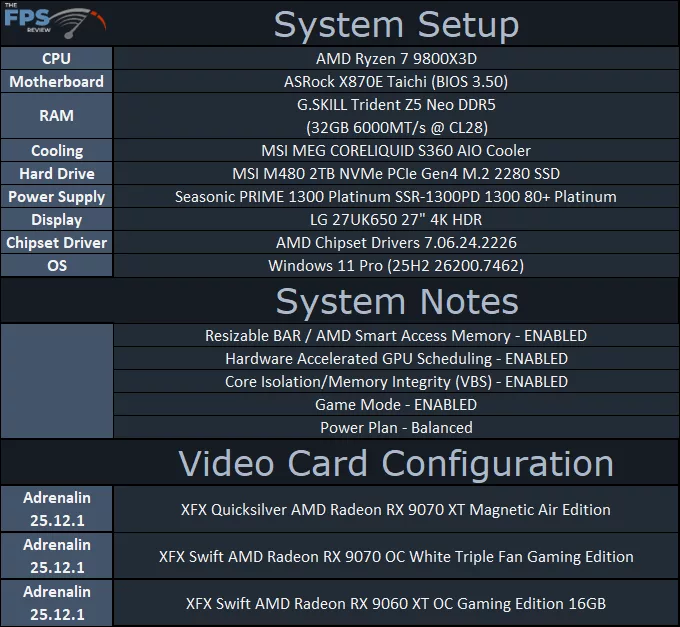
Task: Select the 'Hard Drive' label
Action: click(x=56, y=173)
